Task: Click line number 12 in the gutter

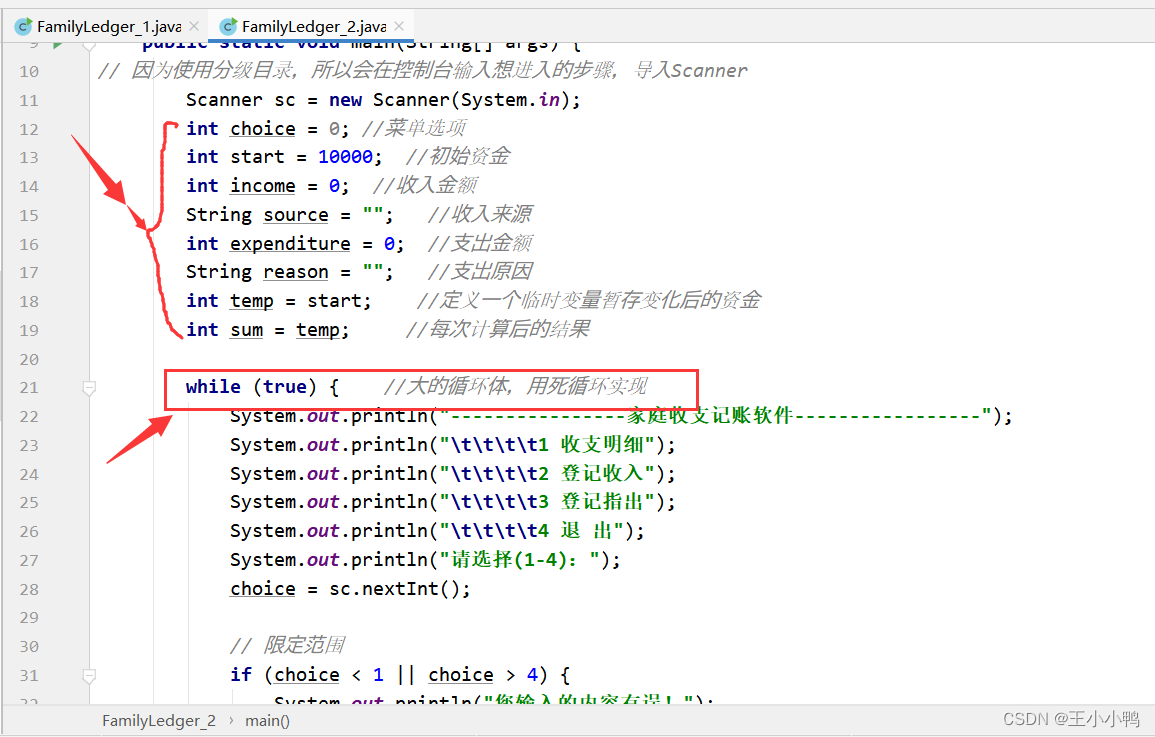Action: tap(29, 130)
